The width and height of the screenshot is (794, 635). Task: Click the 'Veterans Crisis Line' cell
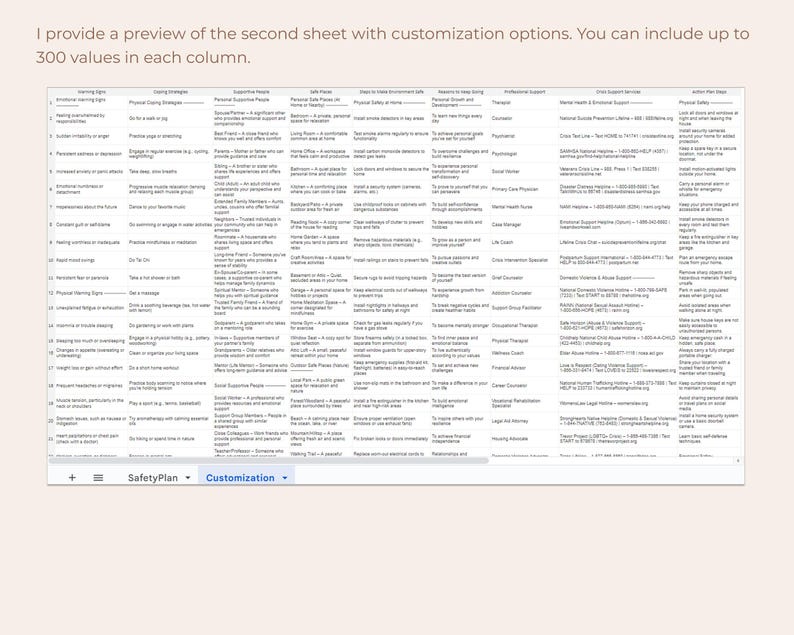click(x=618, y=171)
